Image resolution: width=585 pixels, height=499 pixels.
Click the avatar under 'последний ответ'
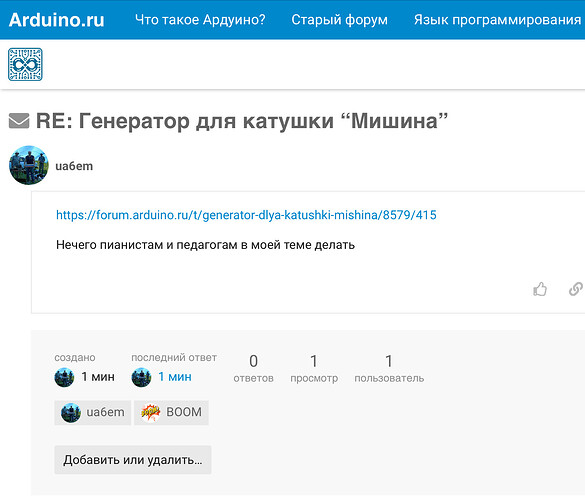coord(141,377)
